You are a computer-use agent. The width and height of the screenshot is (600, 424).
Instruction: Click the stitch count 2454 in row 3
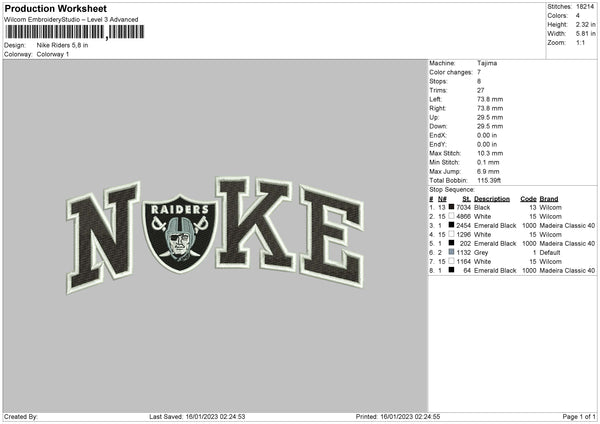463,225
